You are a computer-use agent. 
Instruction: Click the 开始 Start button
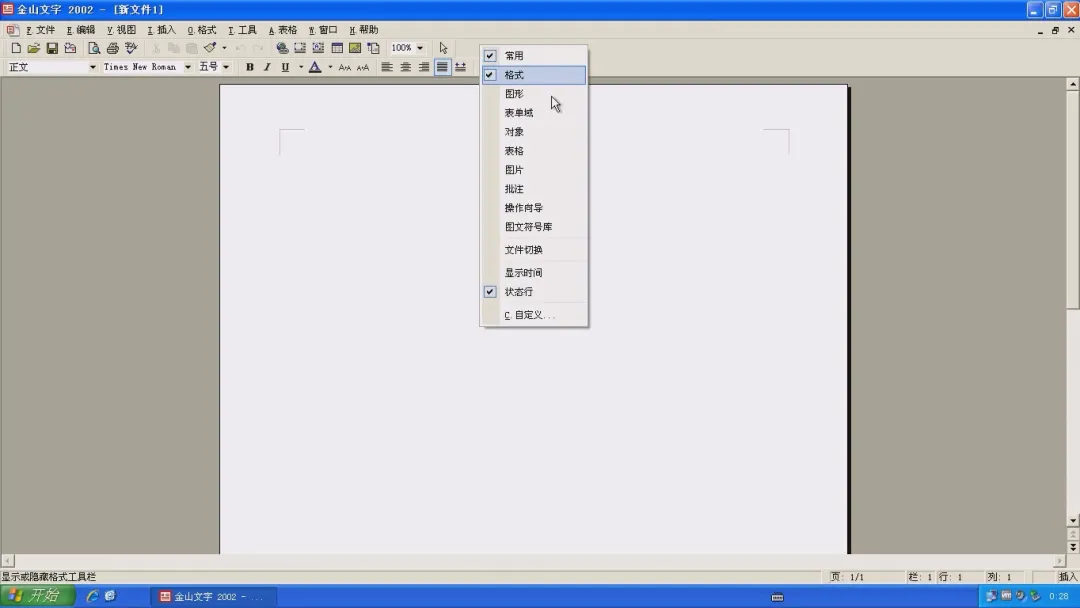coord(38,596)
